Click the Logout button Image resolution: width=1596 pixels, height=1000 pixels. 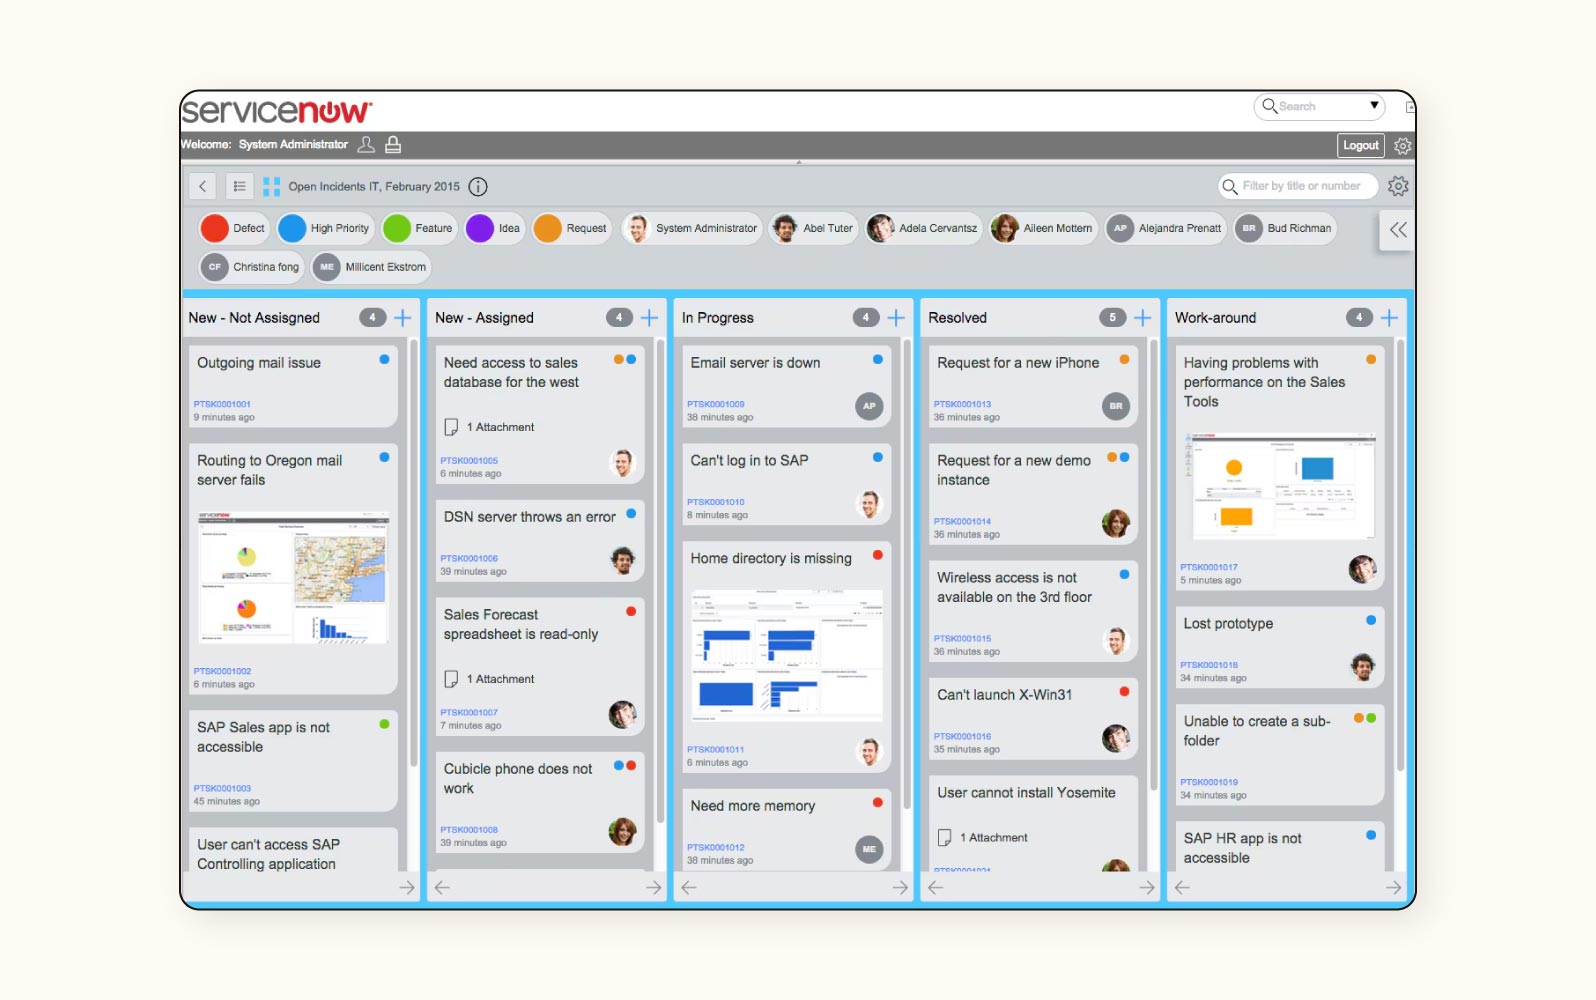point(1361,145)
